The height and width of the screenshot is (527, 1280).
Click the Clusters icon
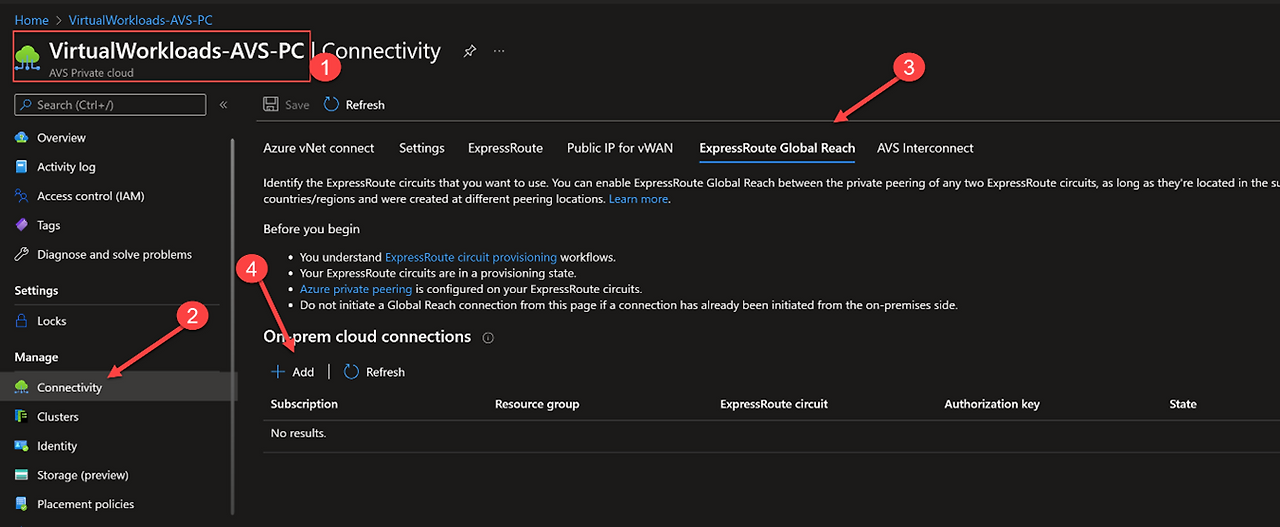[x=21, y=416]
